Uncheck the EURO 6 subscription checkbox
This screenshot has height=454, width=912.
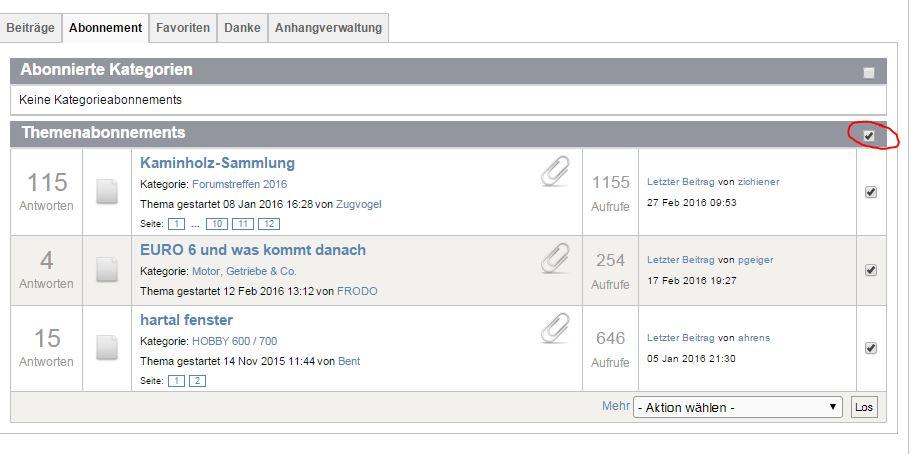(x=870, y=270)
